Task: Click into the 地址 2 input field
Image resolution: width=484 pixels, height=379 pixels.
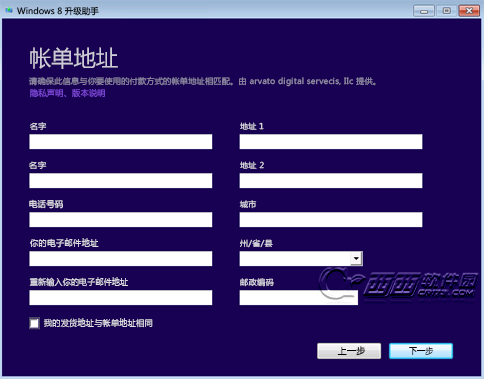Action: 331,181
